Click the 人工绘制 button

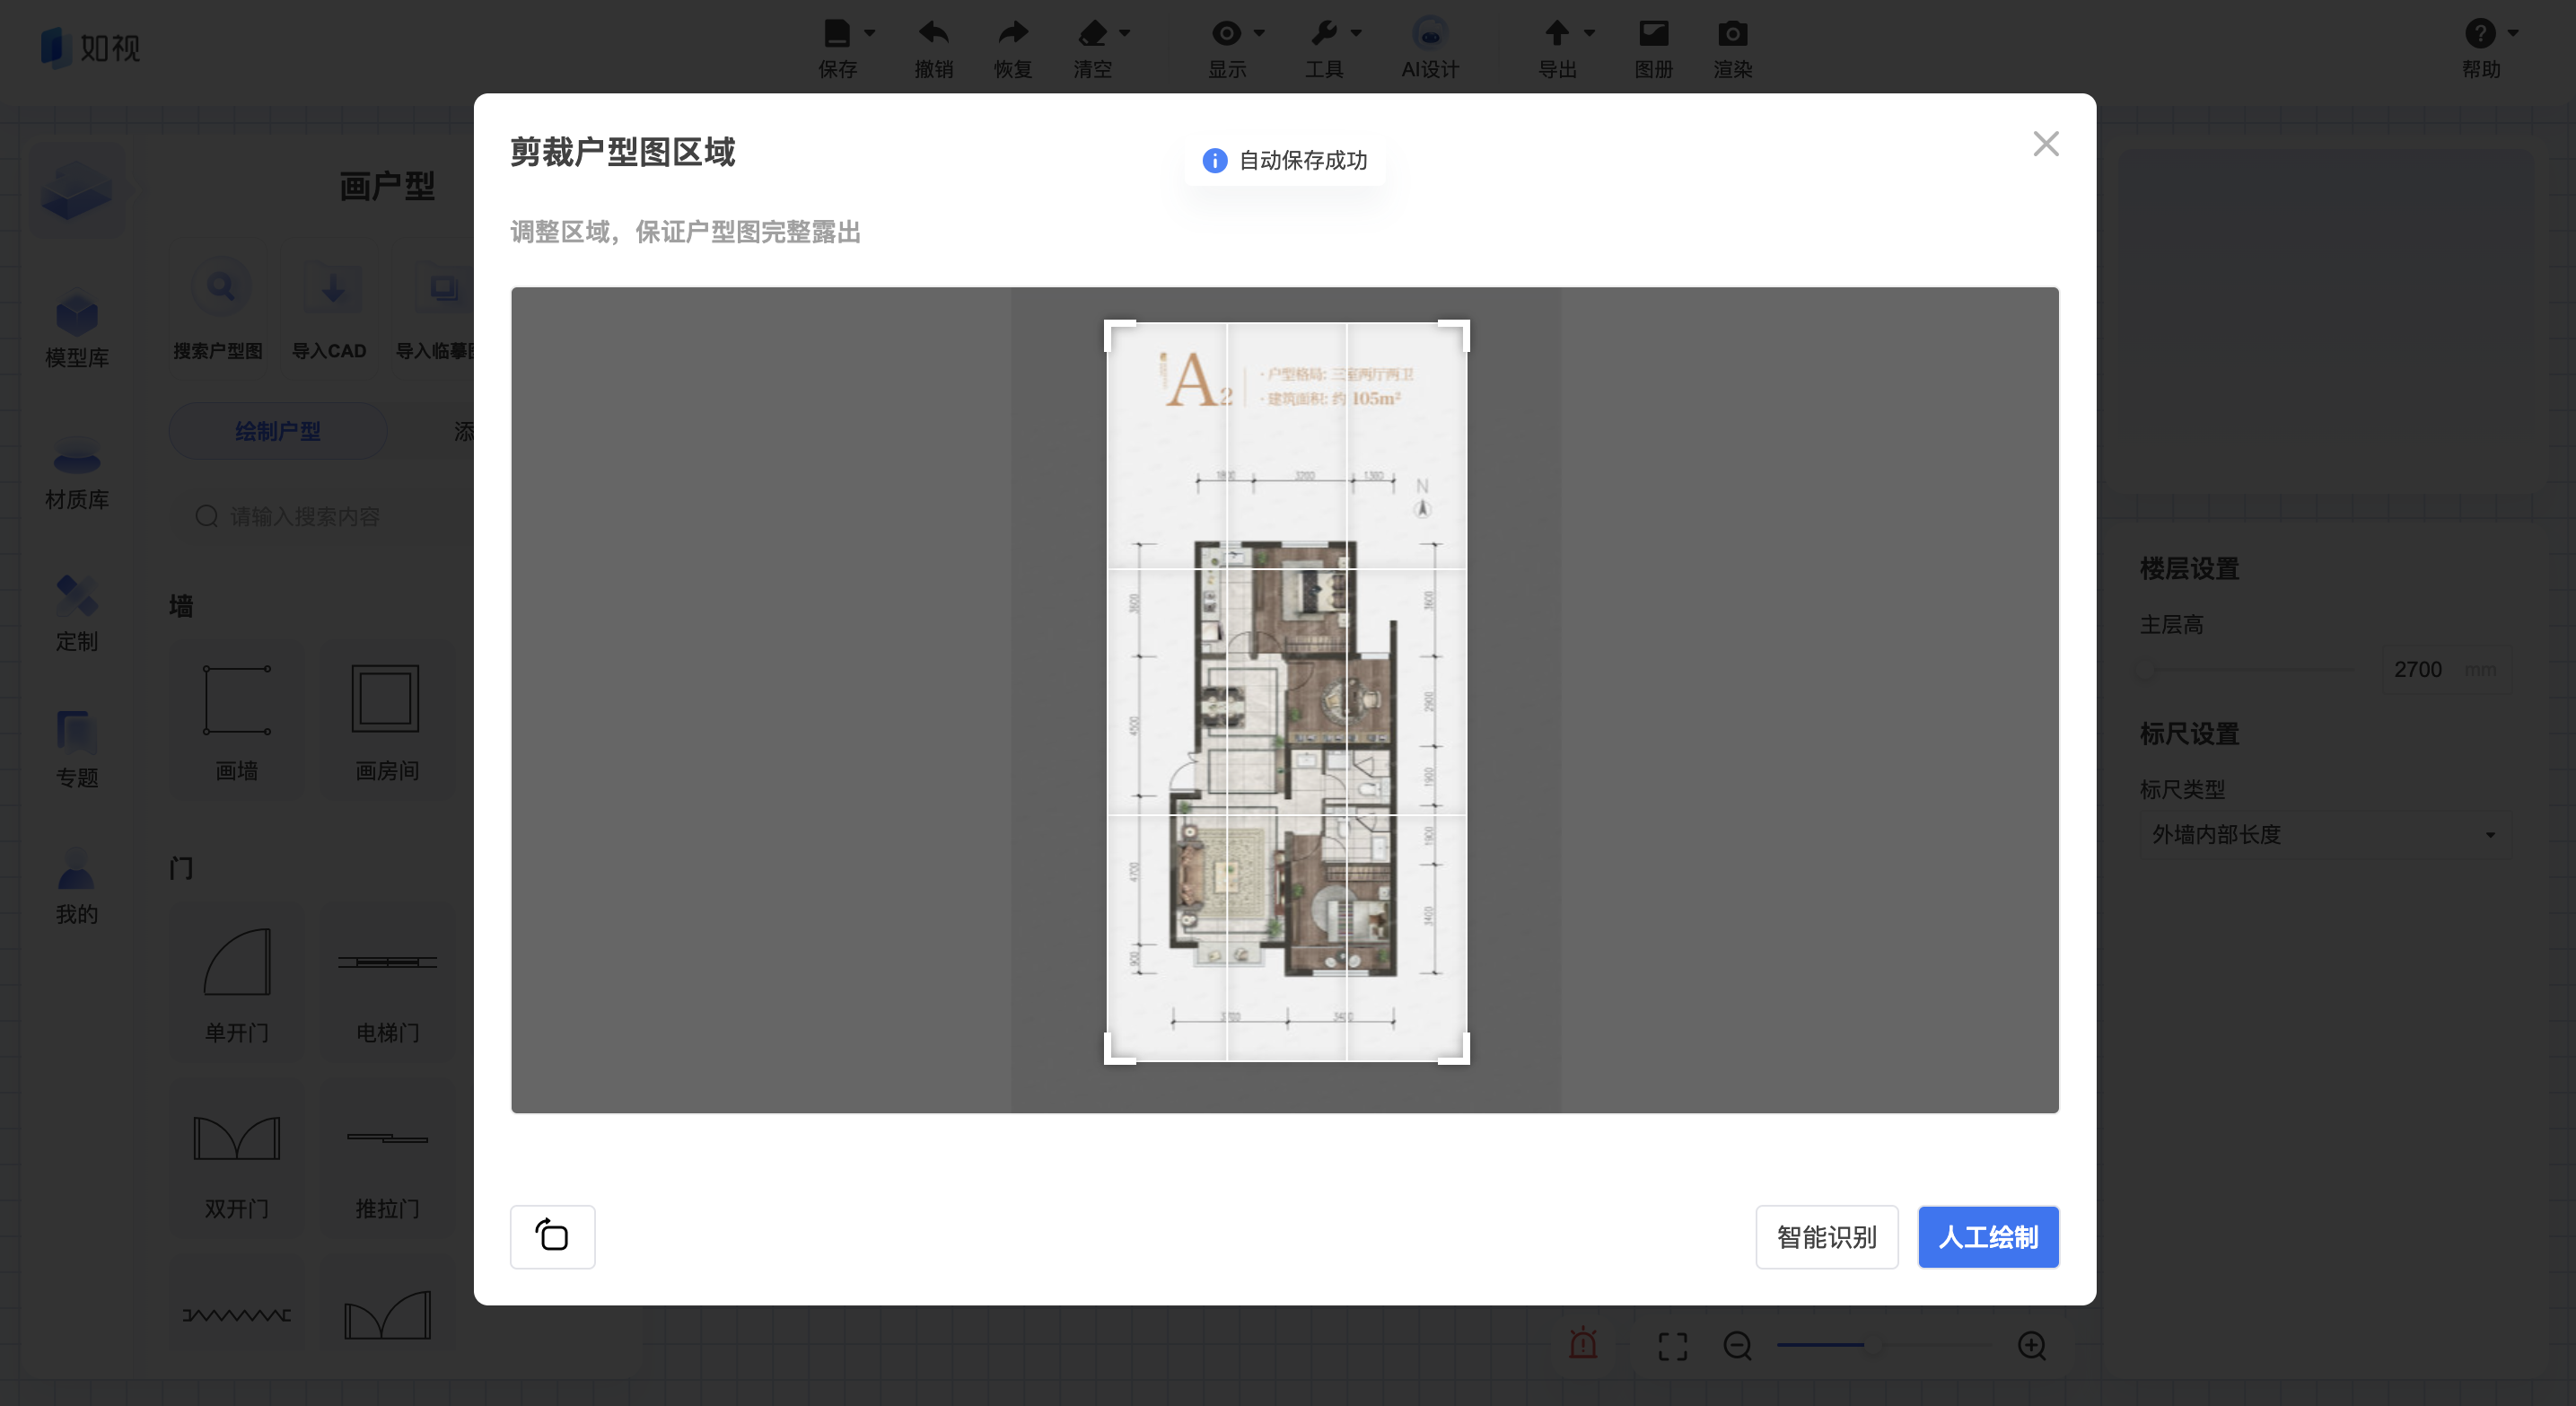coord(1987,1237)
